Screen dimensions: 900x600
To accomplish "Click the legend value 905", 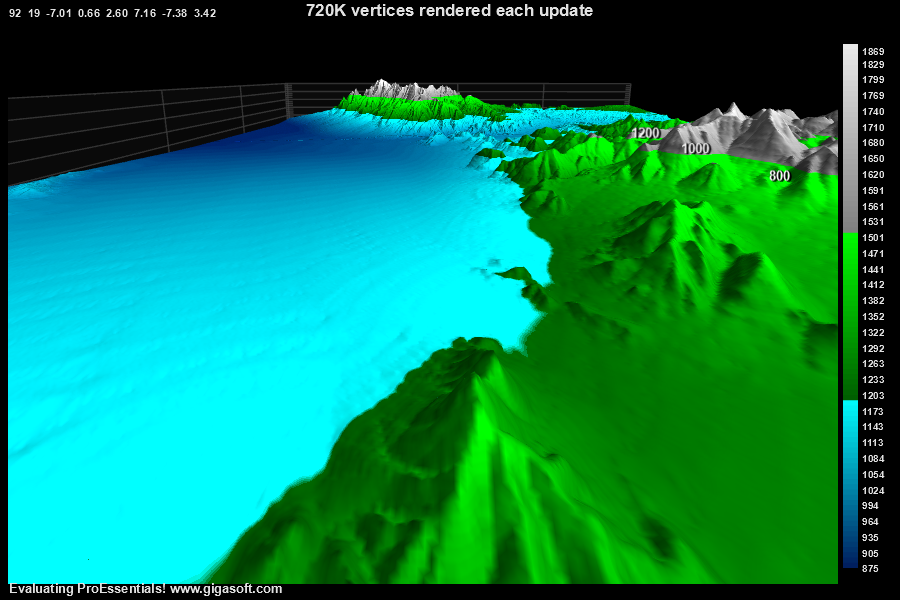I will coord(871,554).
